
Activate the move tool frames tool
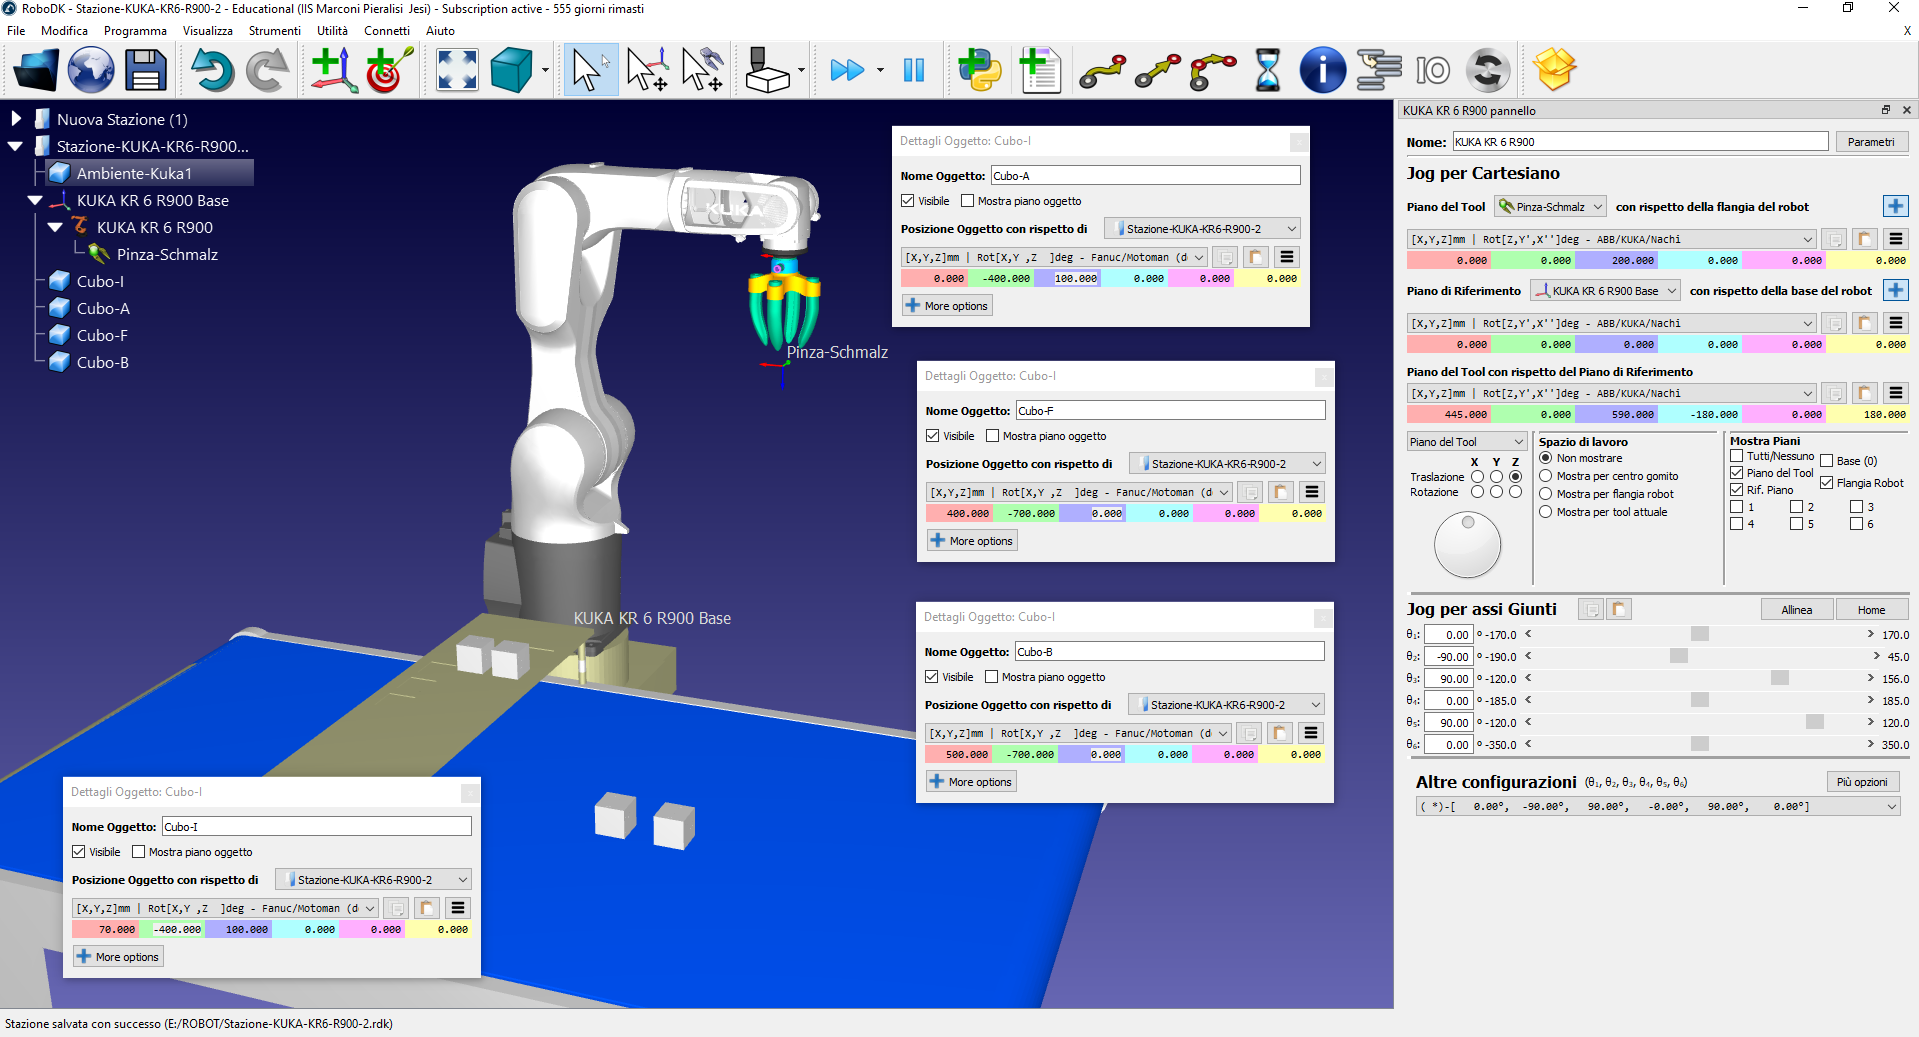point(703,70)
